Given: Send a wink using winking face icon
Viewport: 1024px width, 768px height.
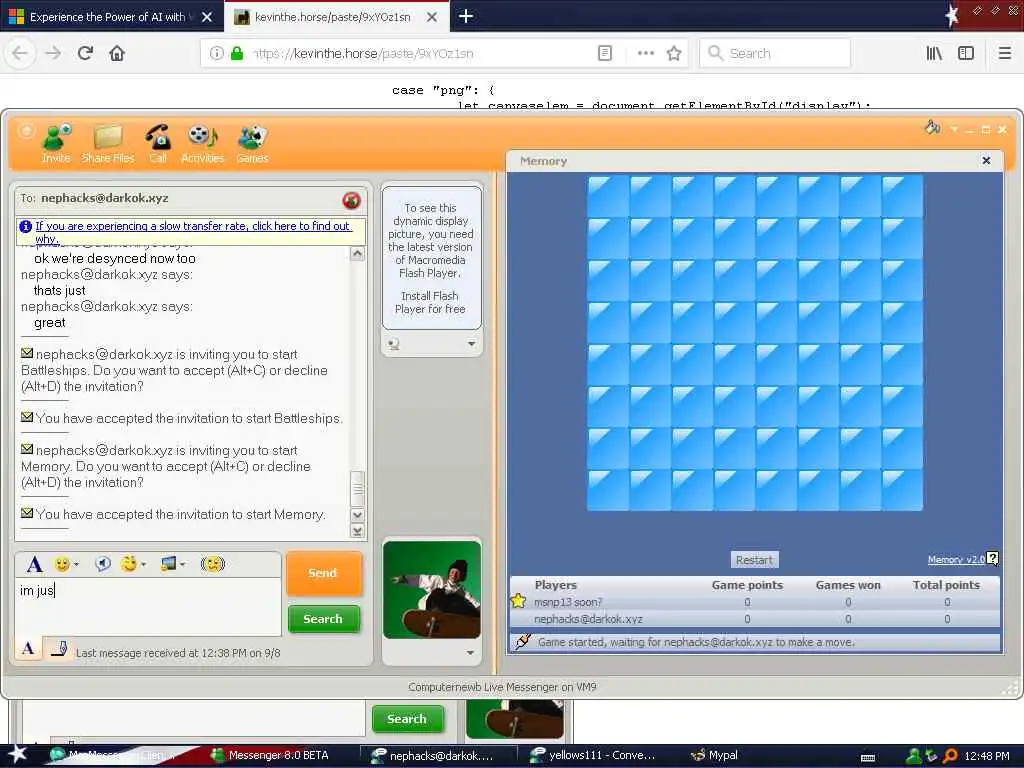Looking at the screenshot, I should pos(129,564).
